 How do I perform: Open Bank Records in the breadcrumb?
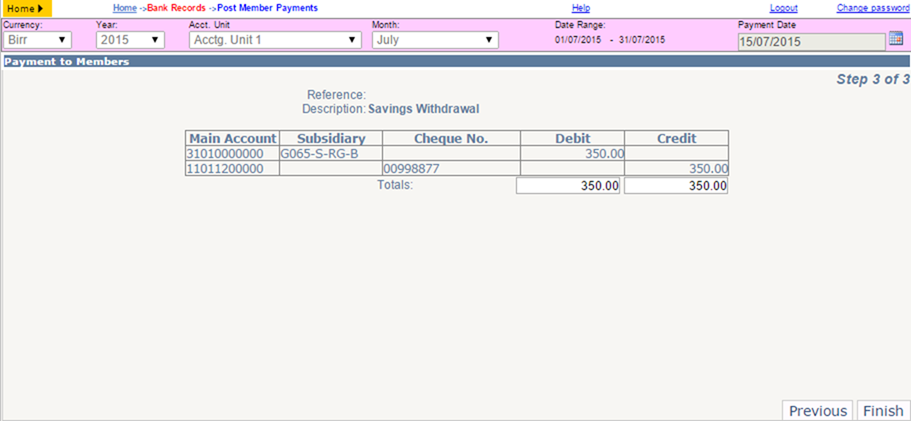(x=176, y=8)
